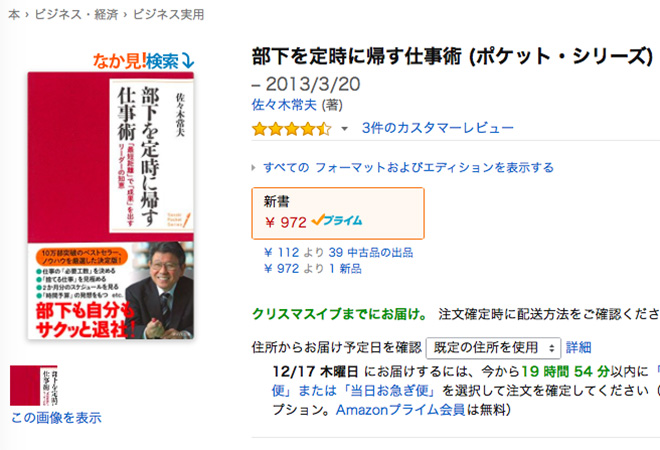Screen dimensions: 660x450
Task: Open author 佐々木常夫 link
Action: (284, 105)
